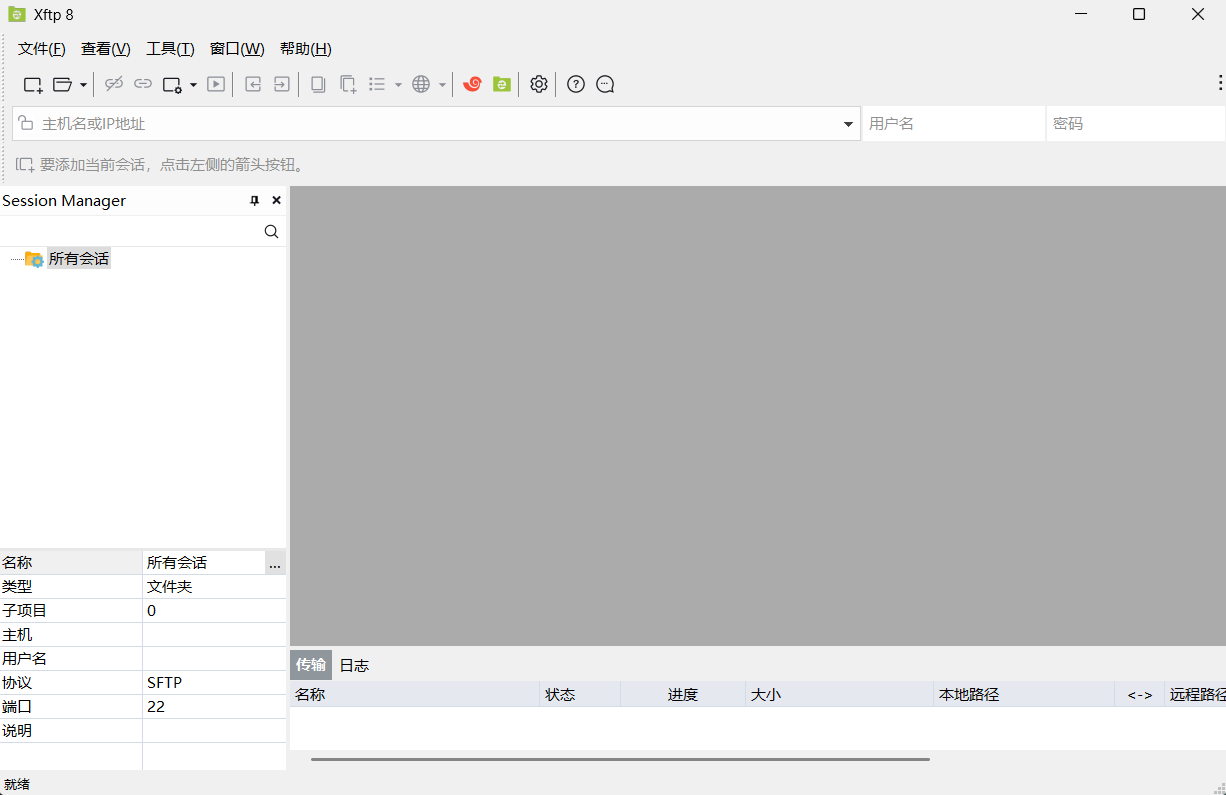The width and height of the screenshot is (1226, 795).
Task: Expand the globe encoding dropdown arrow
Action: coord(442,85)
